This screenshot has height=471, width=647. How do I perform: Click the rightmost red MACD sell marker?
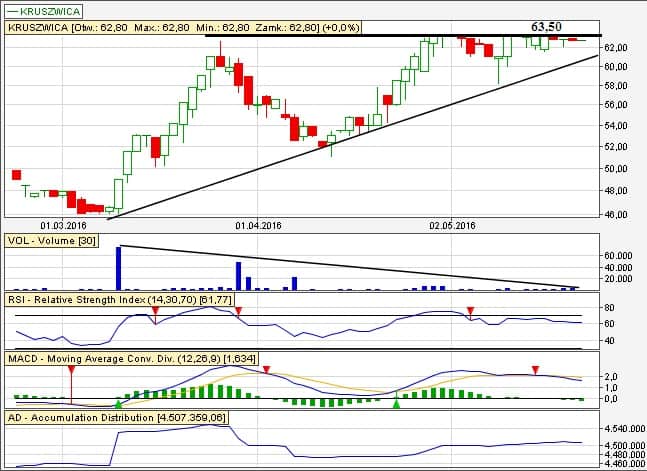[536, 370]
